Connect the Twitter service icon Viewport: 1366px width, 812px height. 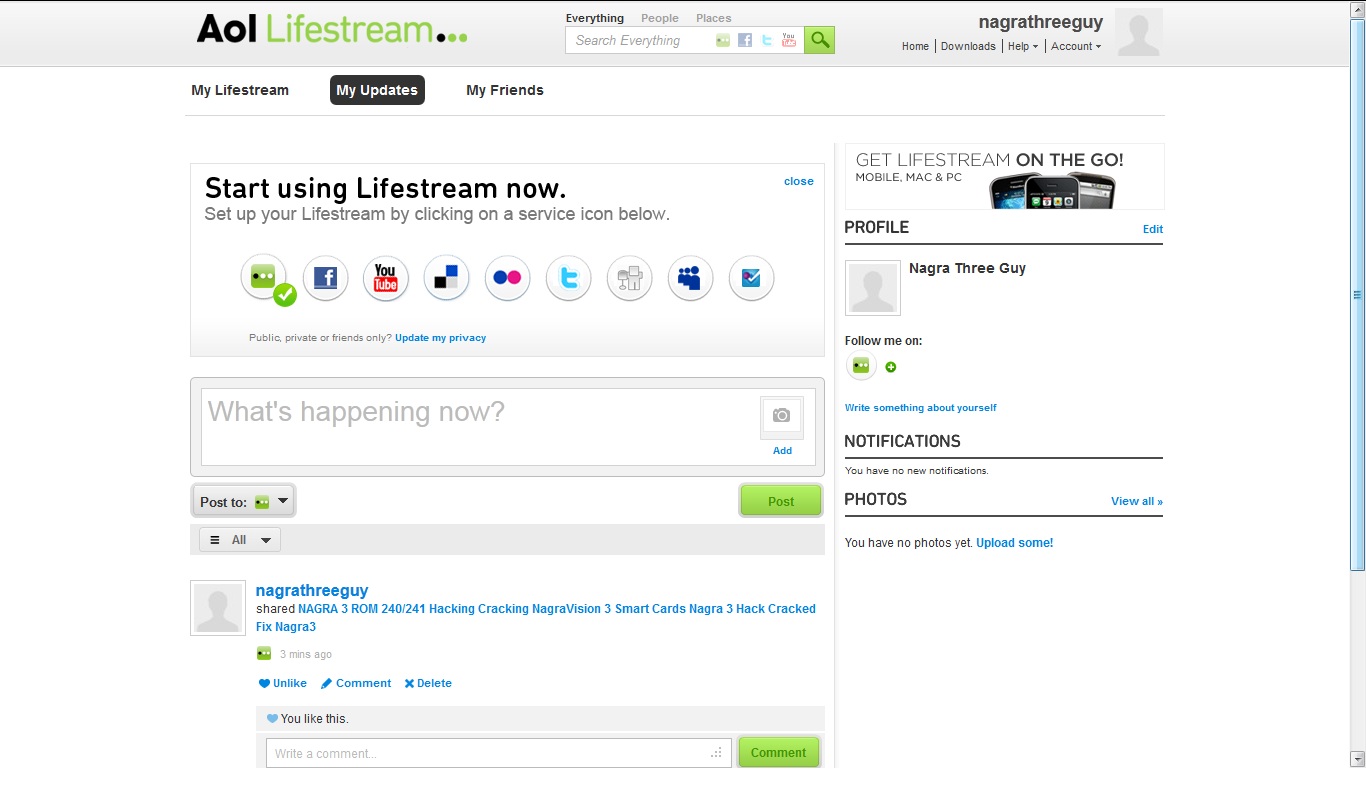click(568, 278)
